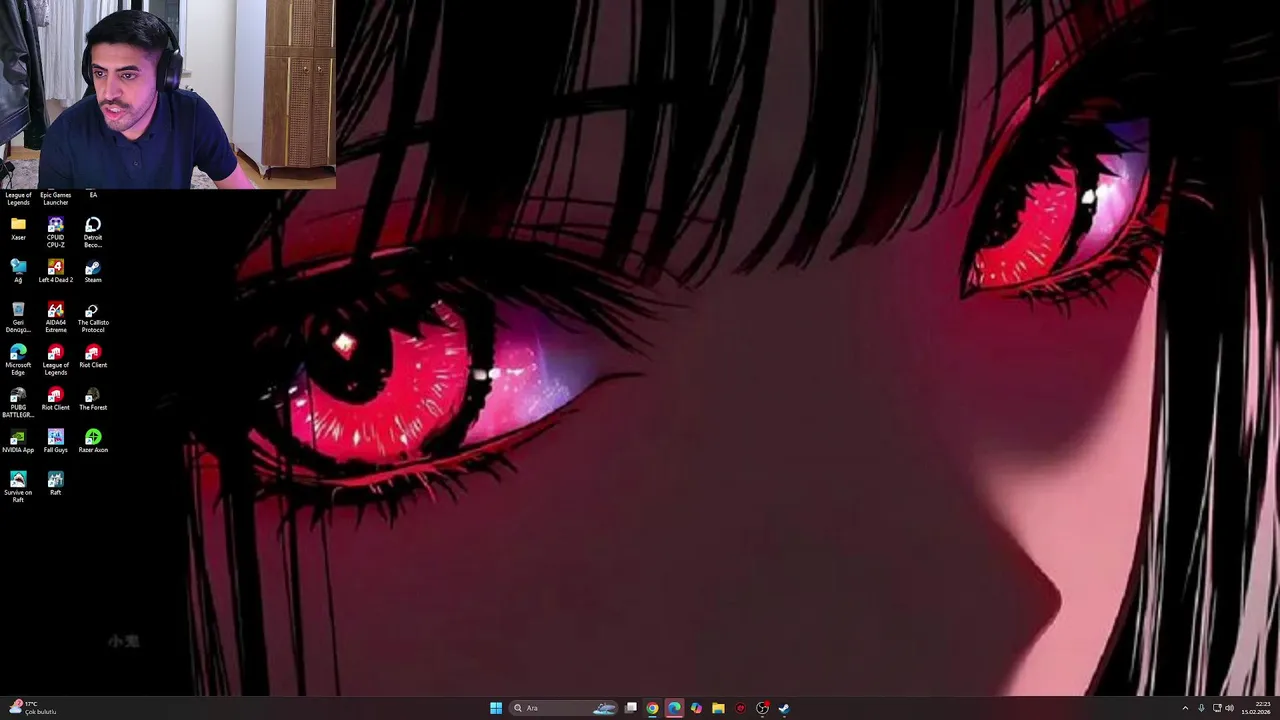Select The Callisto Protocol desktop shortcut
This screenshot has width=1280, height=720.
pos(93,317)
